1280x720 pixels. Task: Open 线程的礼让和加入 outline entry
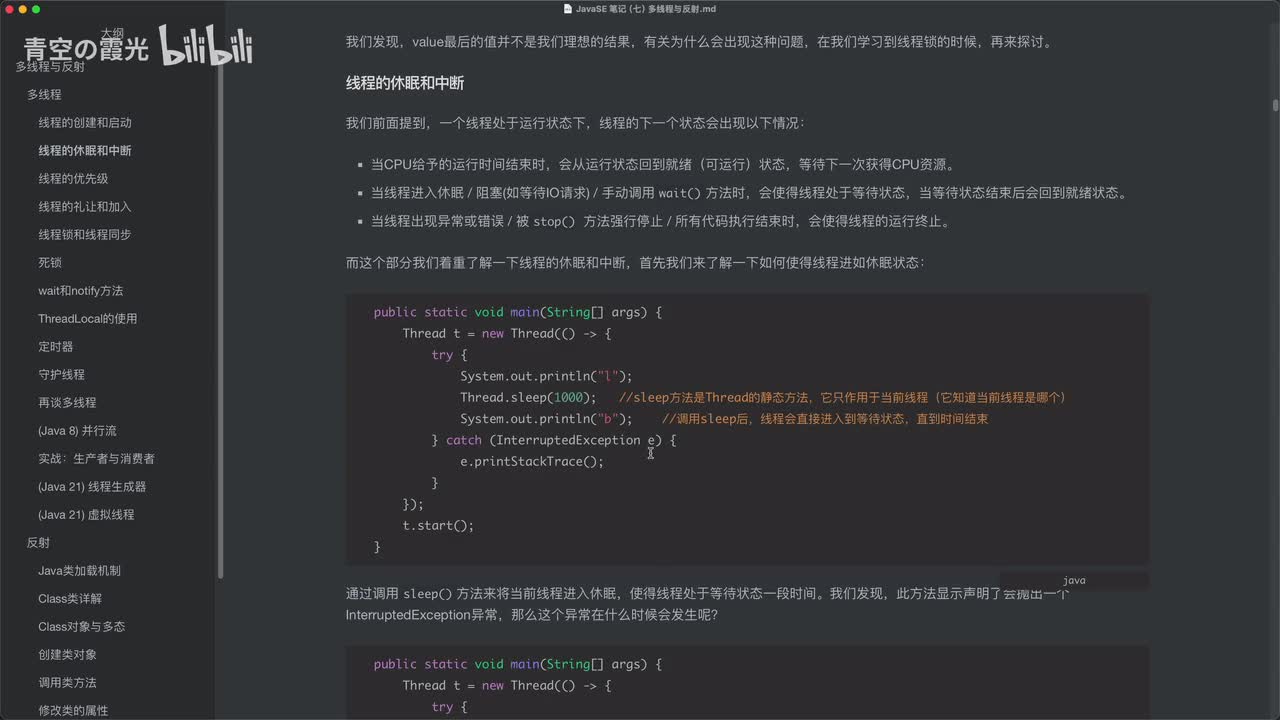point(85,206)
